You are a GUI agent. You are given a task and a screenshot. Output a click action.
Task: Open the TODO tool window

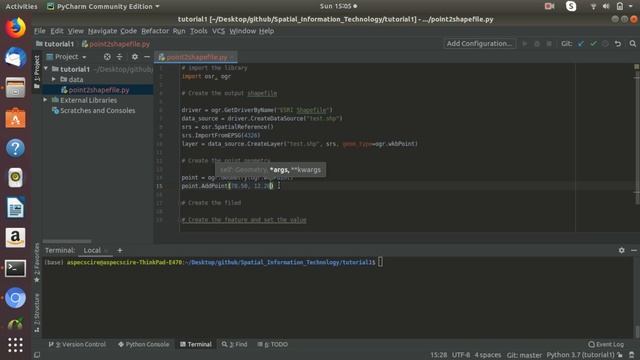pyautogui.click(x=273, y=344)
